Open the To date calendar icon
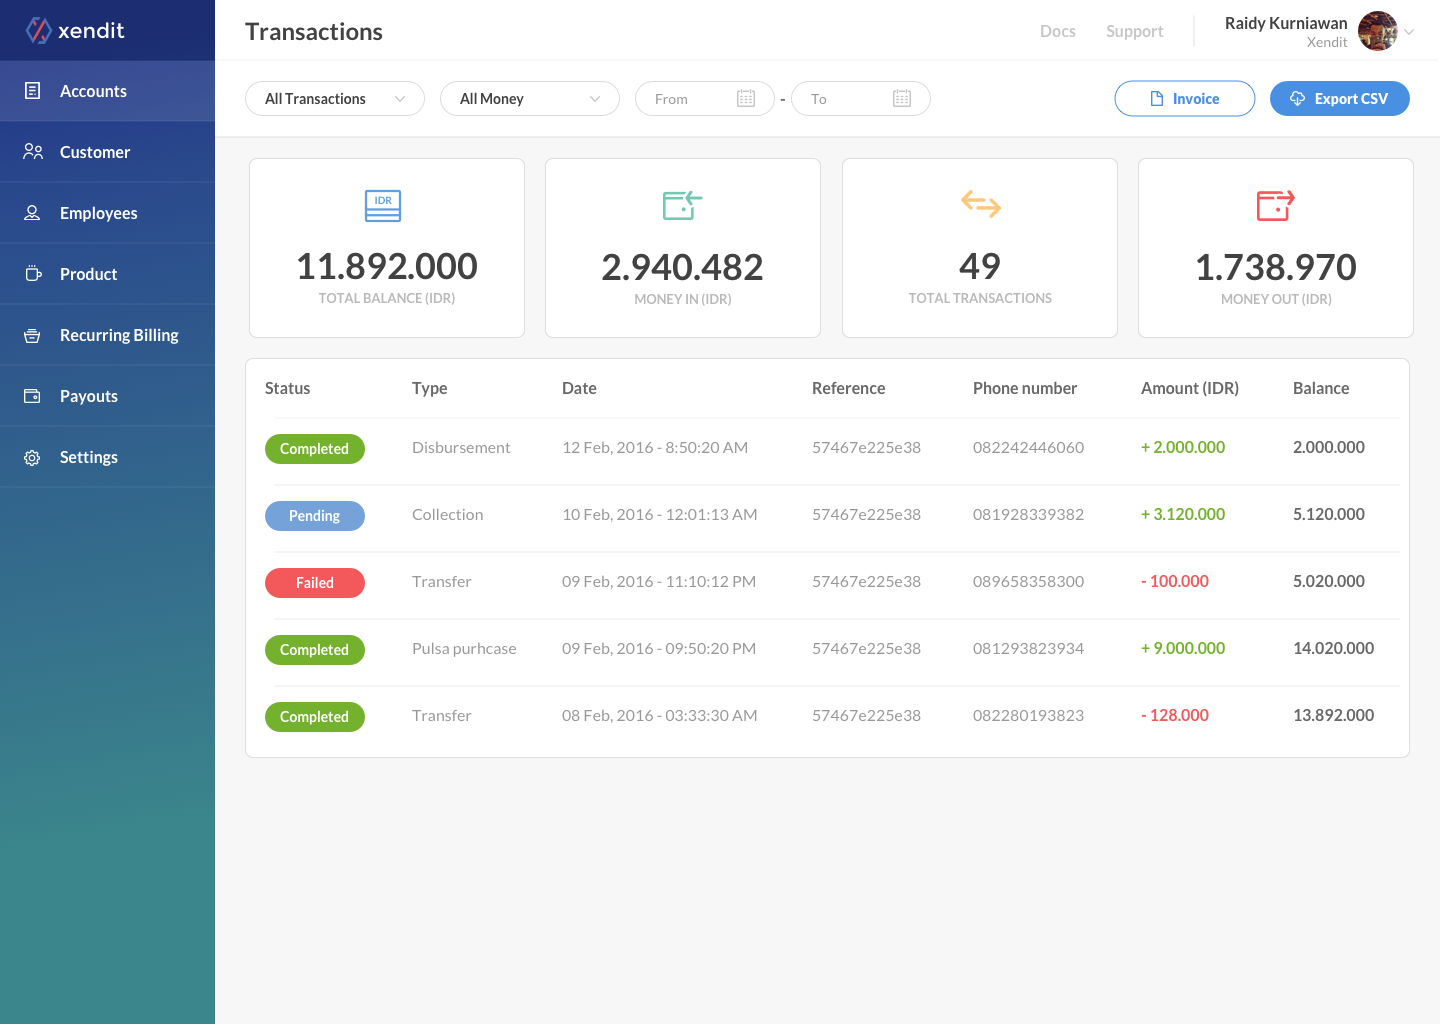 [x=902, y=98]
